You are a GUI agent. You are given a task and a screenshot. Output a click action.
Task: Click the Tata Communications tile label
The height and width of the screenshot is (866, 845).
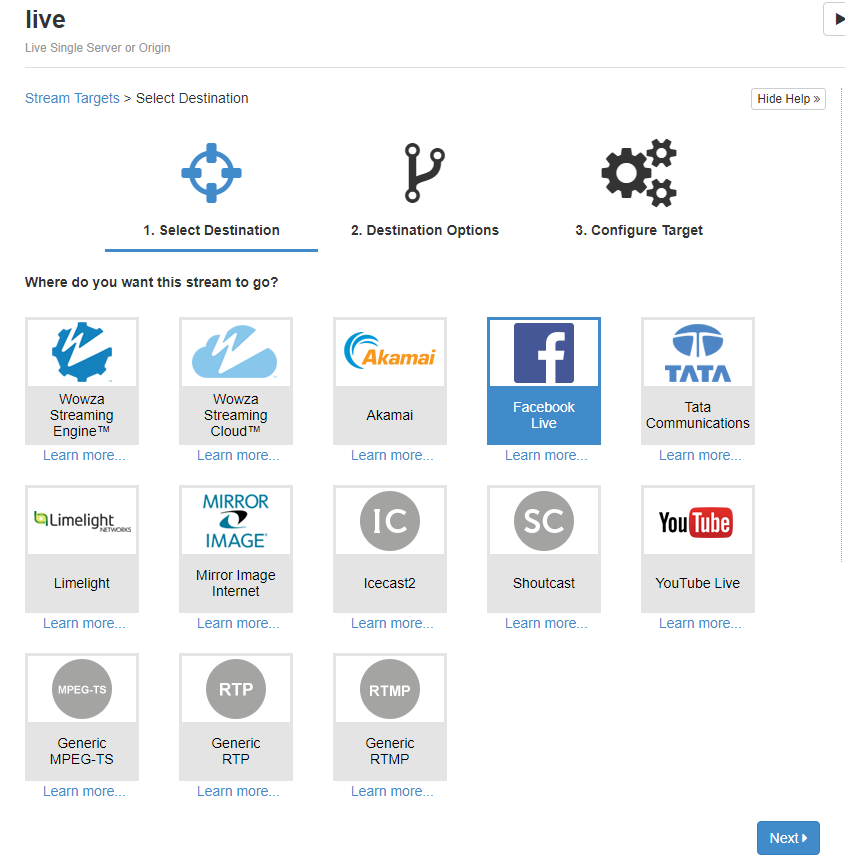[698, 415]
